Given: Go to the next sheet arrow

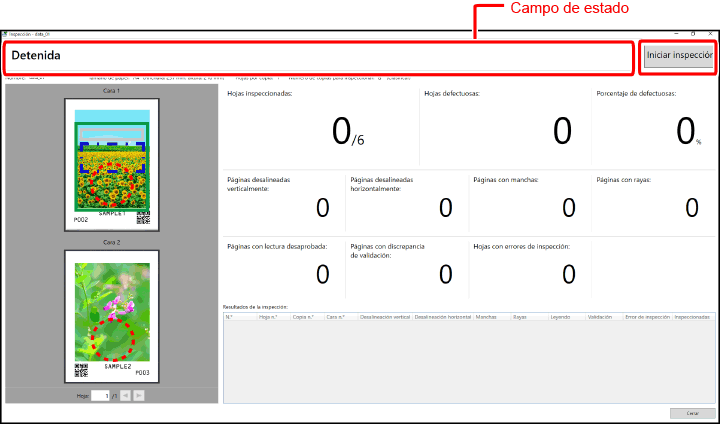Looking at the screenshot, I should (140, 396).
